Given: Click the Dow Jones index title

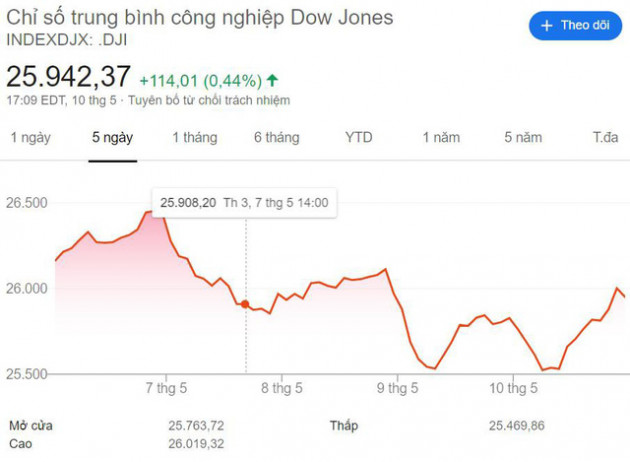Looking at the screenshot, I should (200, 18).
